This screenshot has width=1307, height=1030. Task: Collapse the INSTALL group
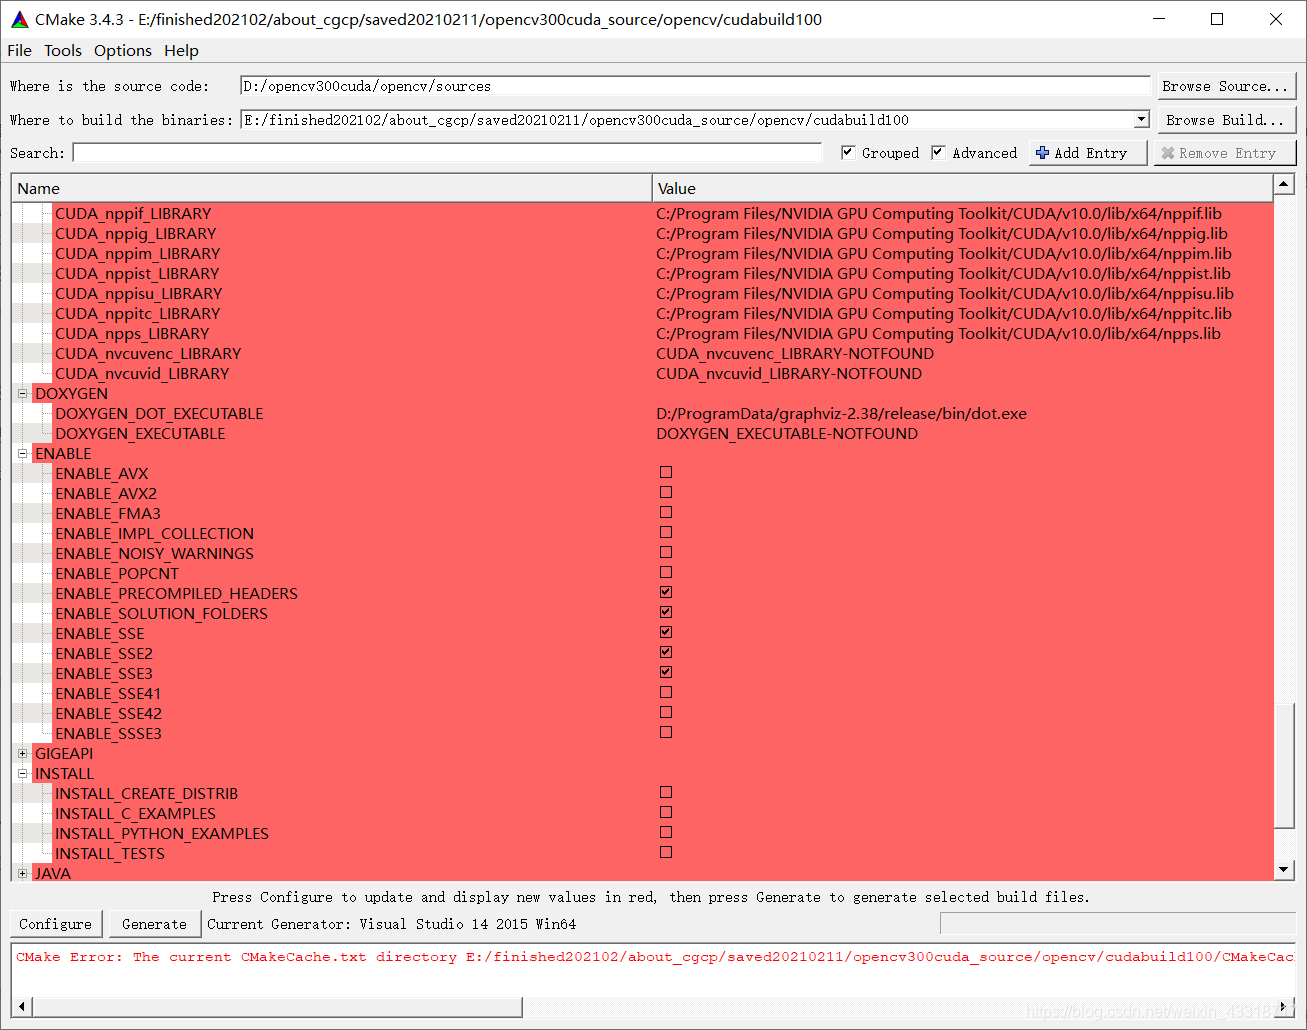[22, 773]
